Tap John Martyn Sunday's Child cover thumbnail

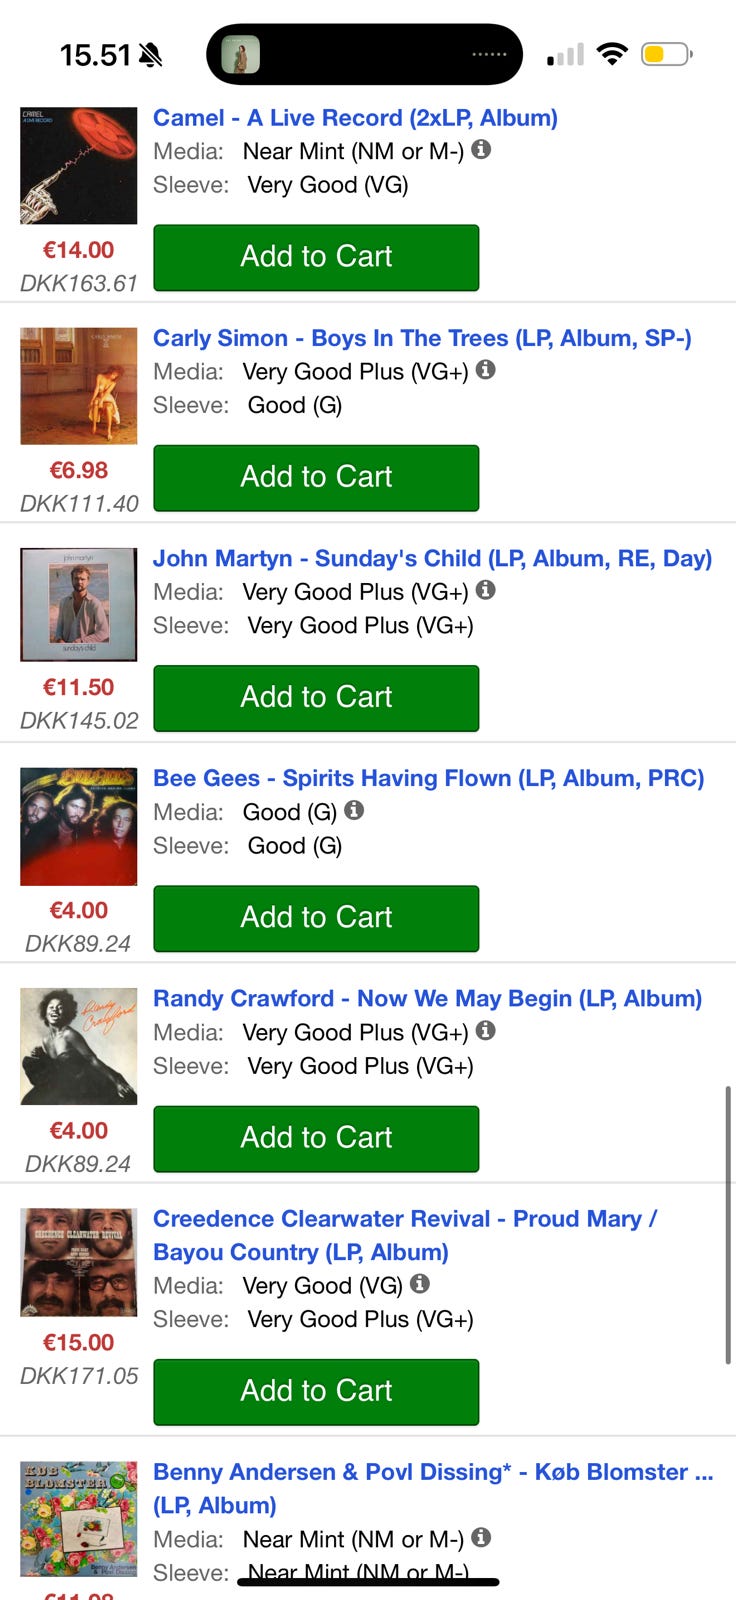pyautogui.click(x=79, y=604)
